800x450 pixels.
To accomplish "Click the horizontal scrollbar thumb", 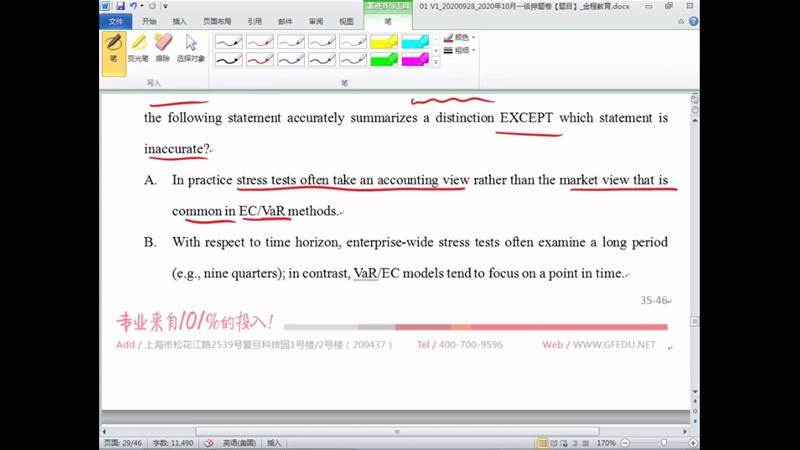I will (x=397, y=431).
